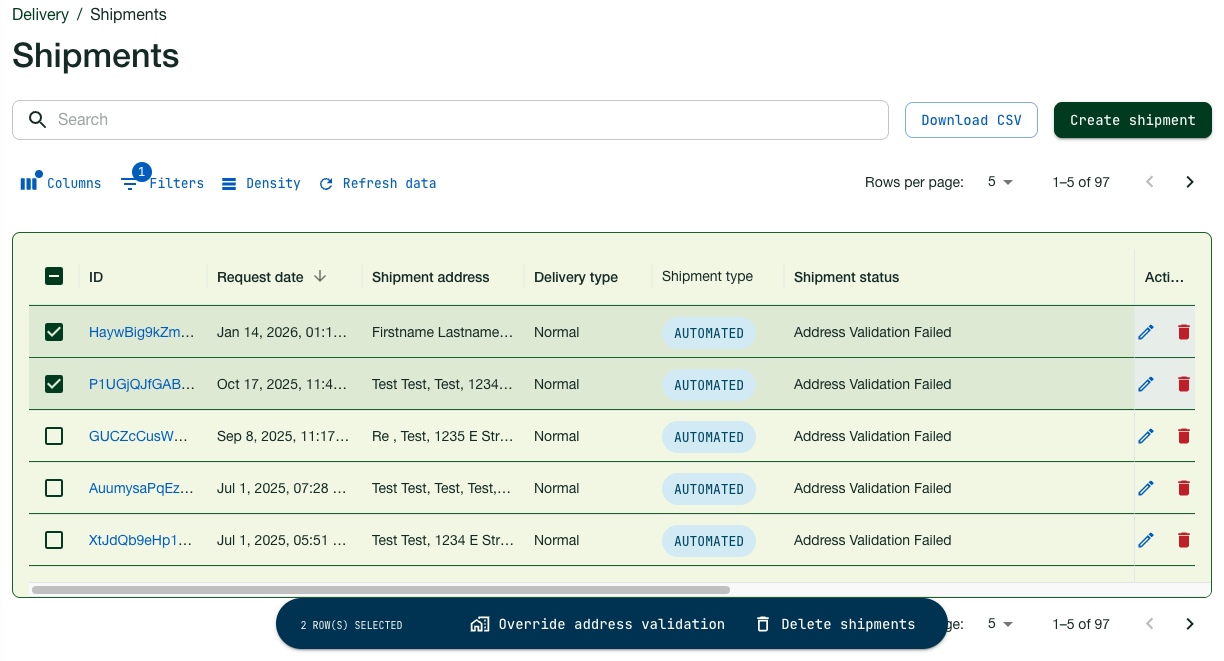1224x661 pixels.
Task: Delete shipment P1UGjQJfGAB using trash icon
Action: 1184,384
